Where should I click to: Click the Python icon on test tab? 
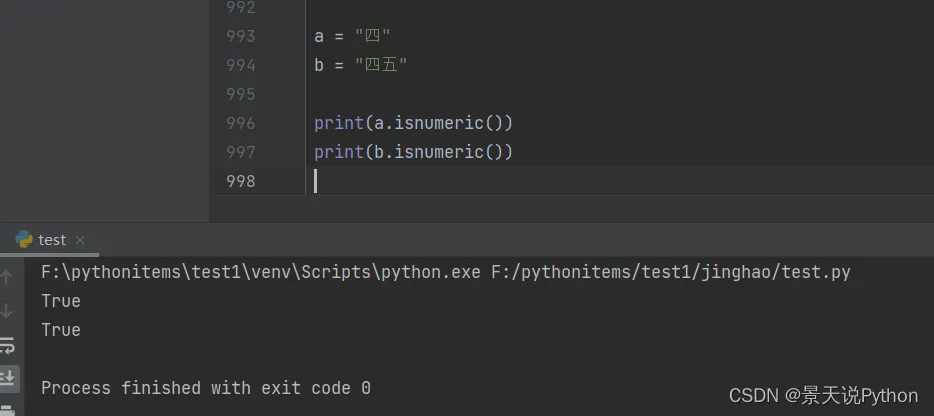[x=24, y=240]
